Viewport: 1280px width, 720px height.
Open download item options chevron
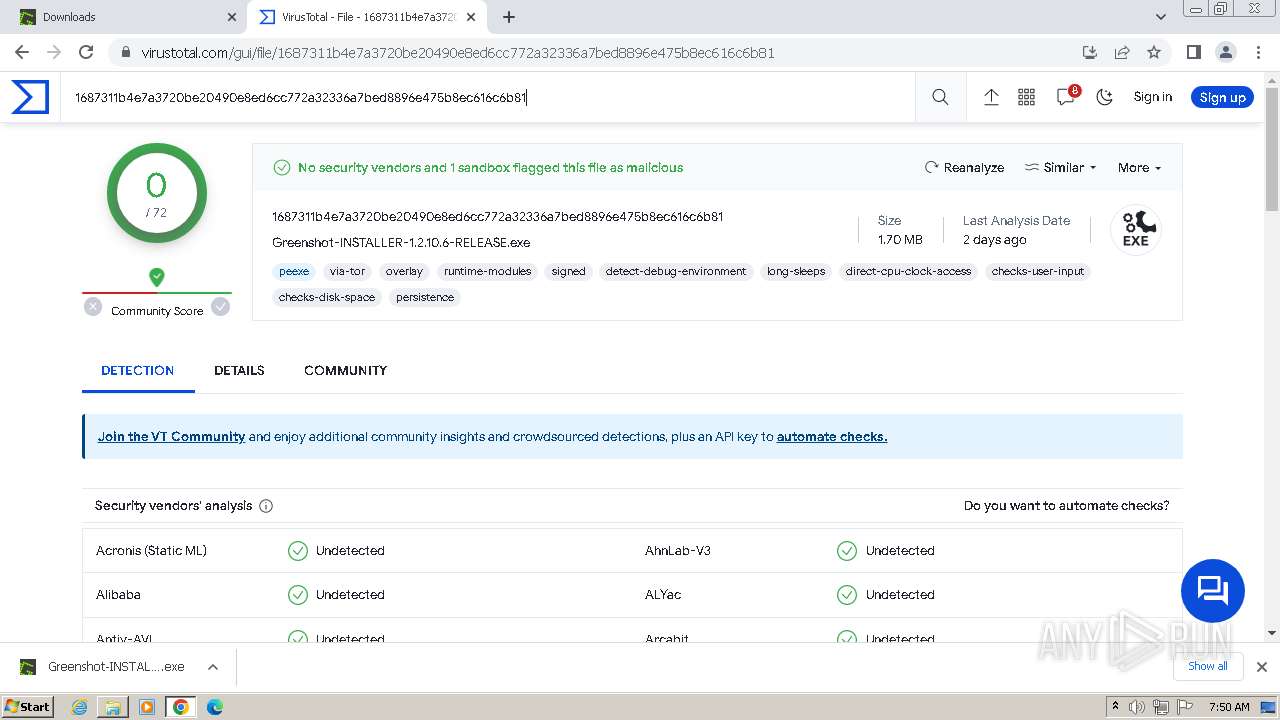tap(213, 667)
